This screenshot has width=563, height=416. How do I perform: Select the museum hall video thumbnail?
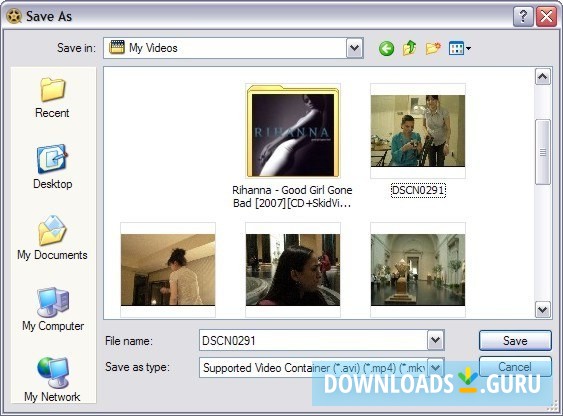tap(418, 270)
